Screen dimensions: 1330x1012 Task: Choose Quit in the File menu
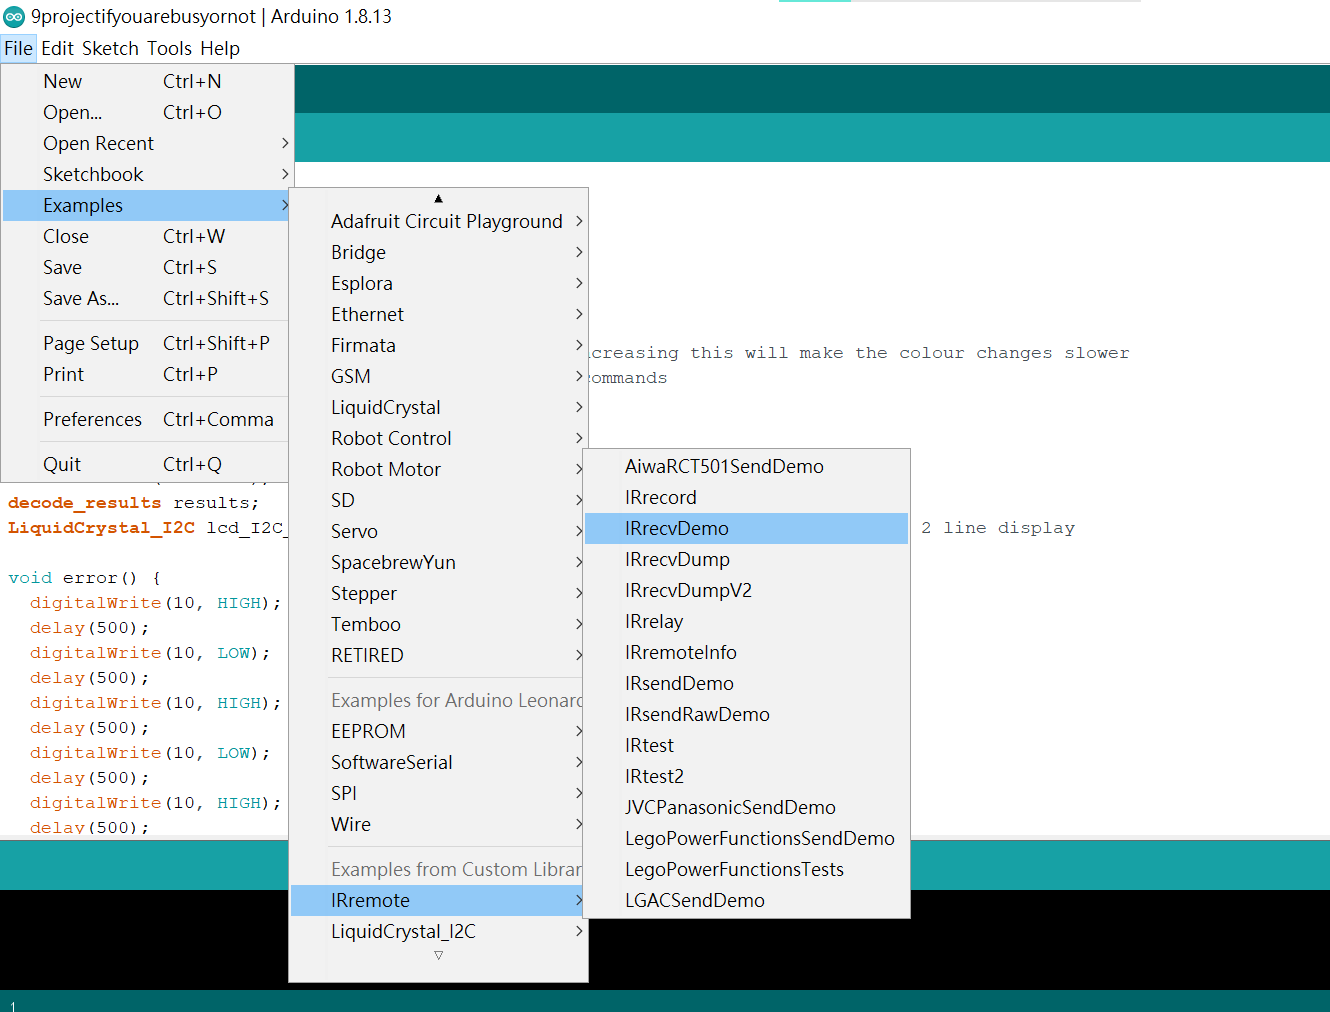point(147,464)
